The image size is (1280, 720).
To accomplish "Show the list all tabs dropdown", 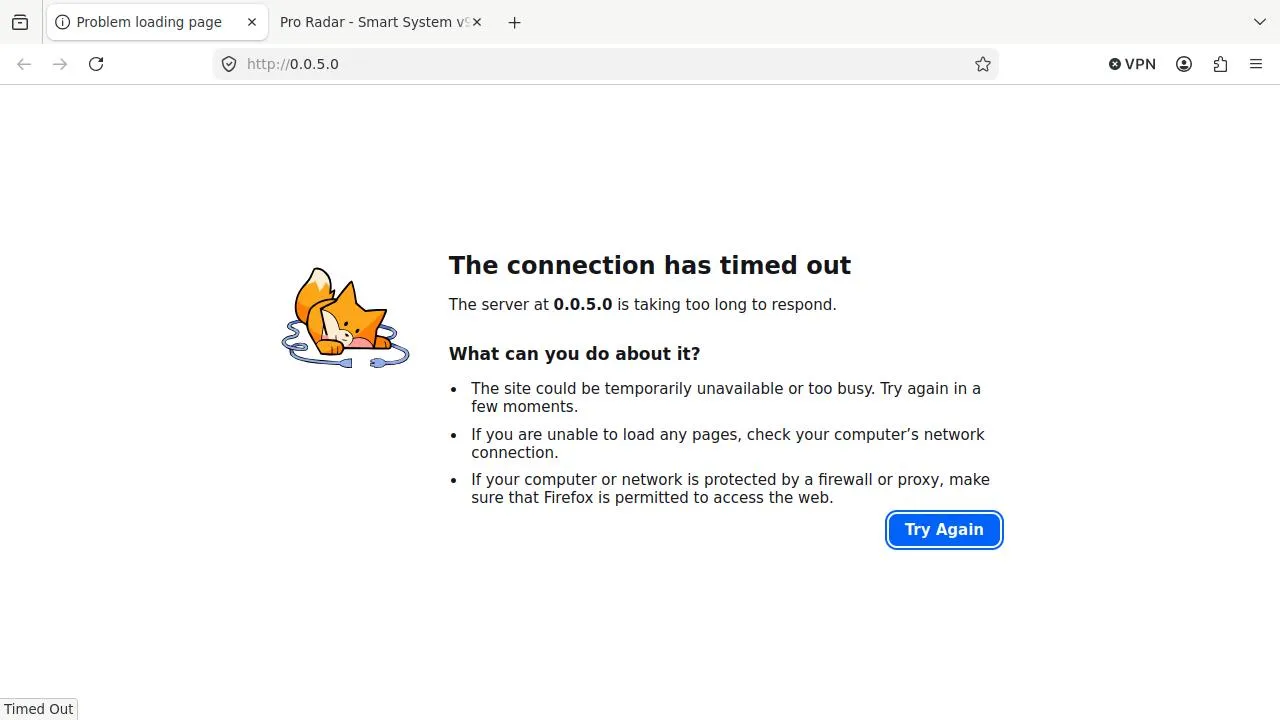I will click(x=1259, y=22).
